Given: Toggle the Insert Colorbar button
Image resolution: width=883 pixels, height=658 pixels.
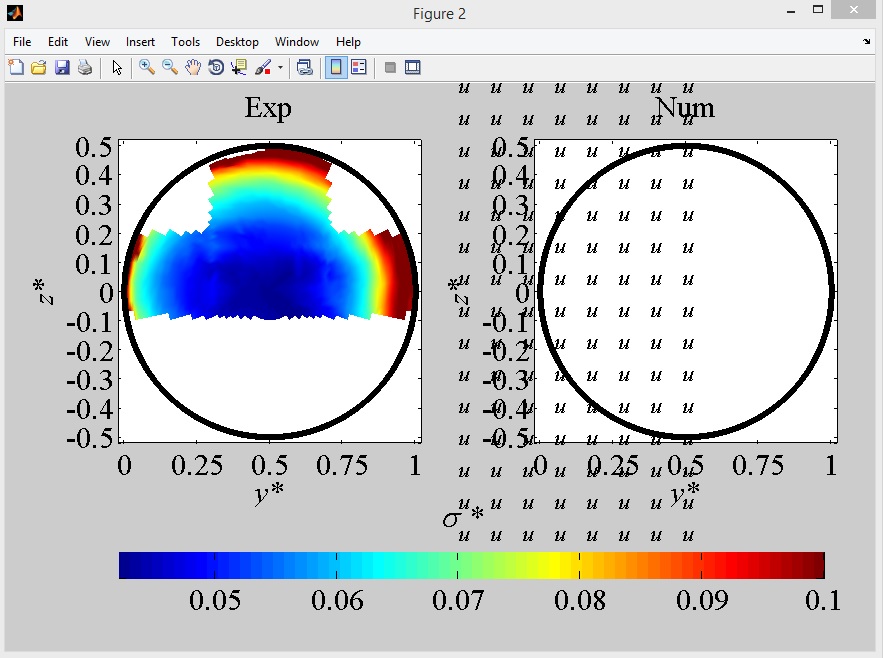Looking at the screenshot, I should [x=336, y=68].
